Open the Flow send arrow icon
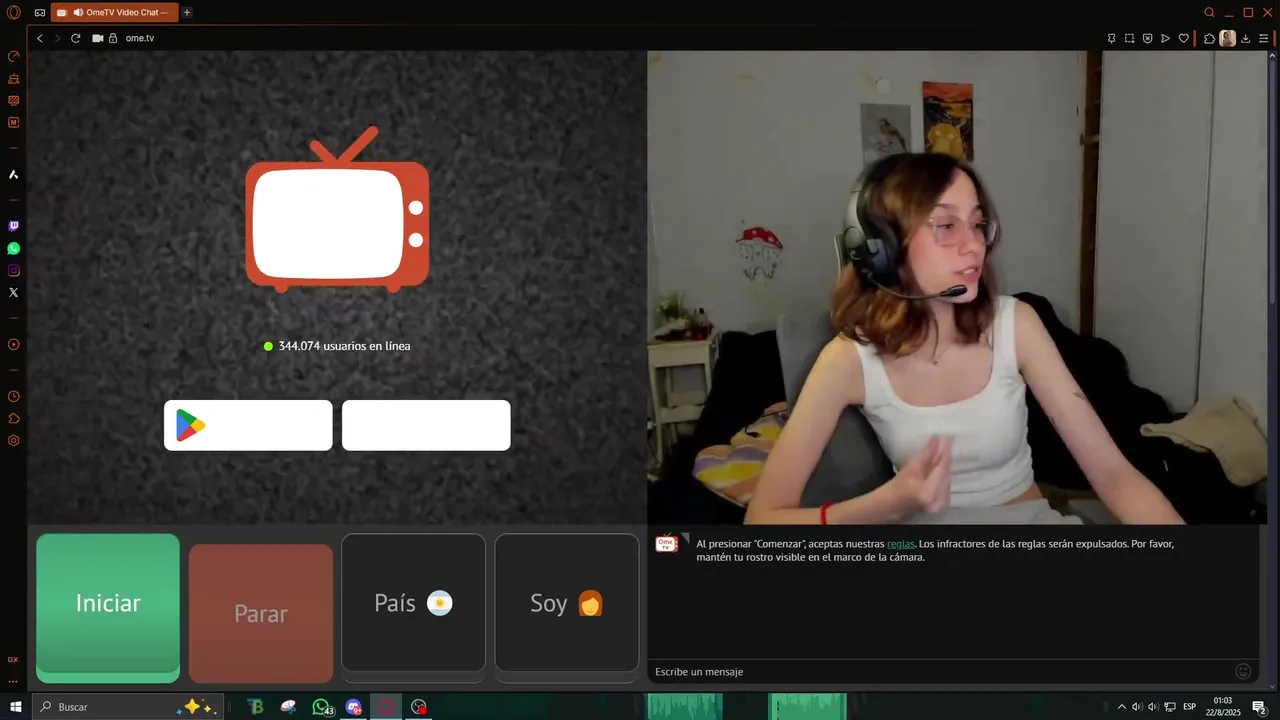Screen dimensions: 1280x720 (1165, 38)
